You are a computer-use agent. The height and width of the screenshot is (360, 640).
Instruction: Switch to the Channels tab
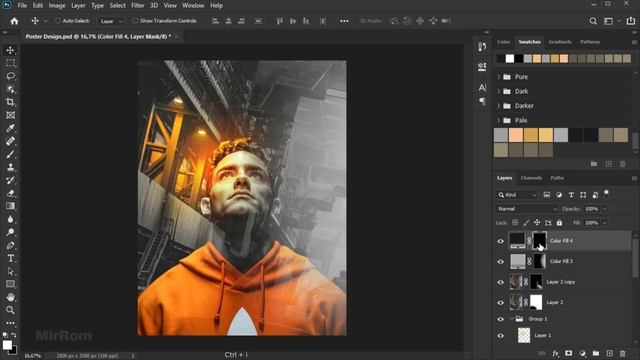point(531,178)
